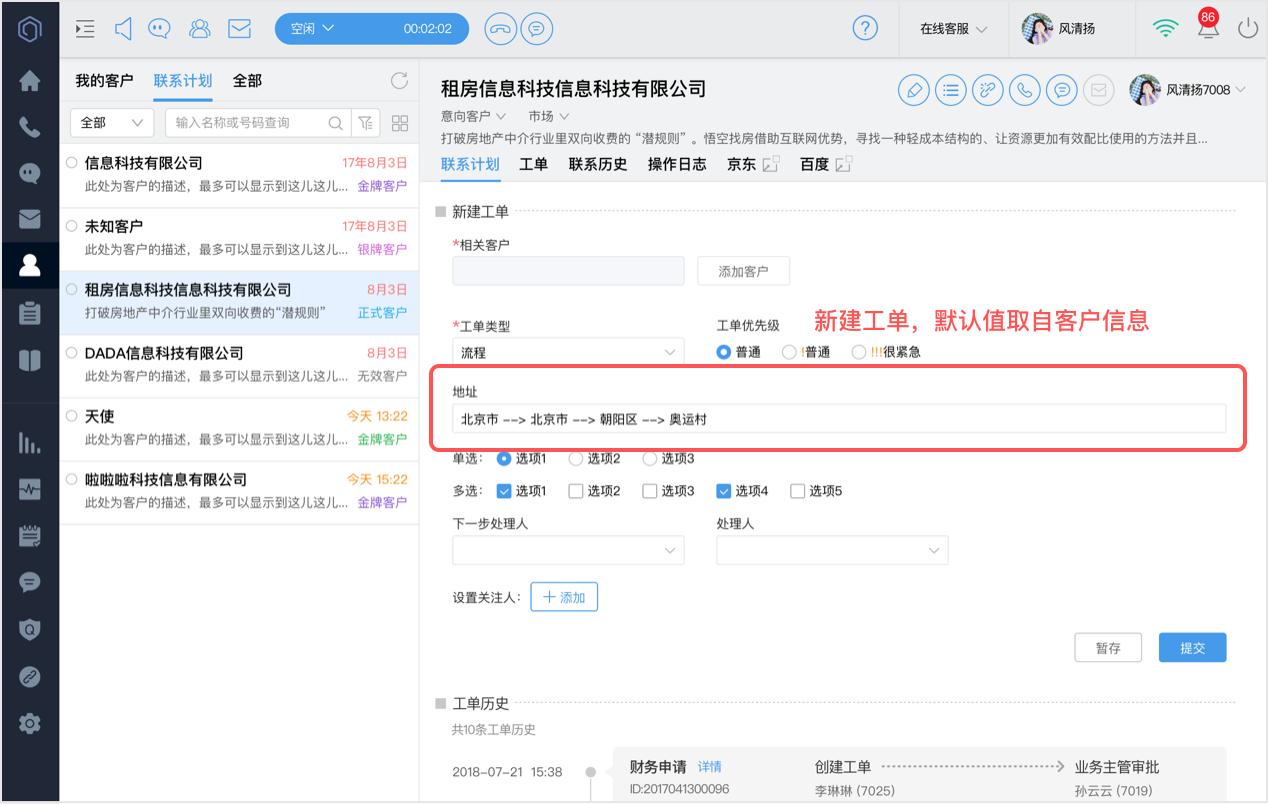Check 多选 选项5 checkbox
1268x804 pixels.
coord(798,491)
